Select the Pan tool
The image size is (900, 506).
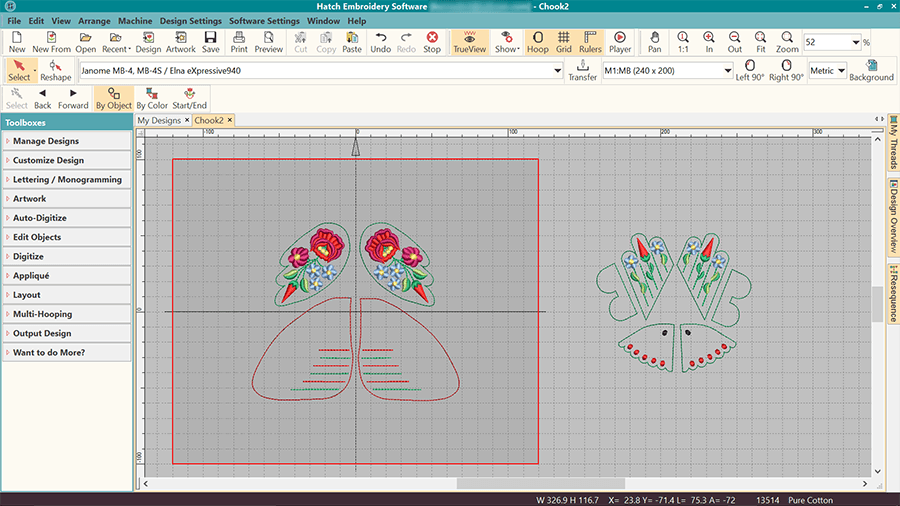(x=654, y=41)
